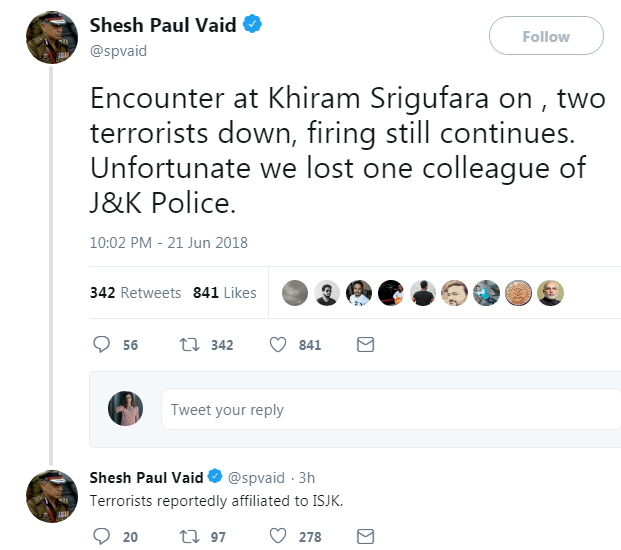Image resolution: width=621 pixels, height=550 pixels.
Task: Click the first liker avatar in the row
Action: click(295, 293)
